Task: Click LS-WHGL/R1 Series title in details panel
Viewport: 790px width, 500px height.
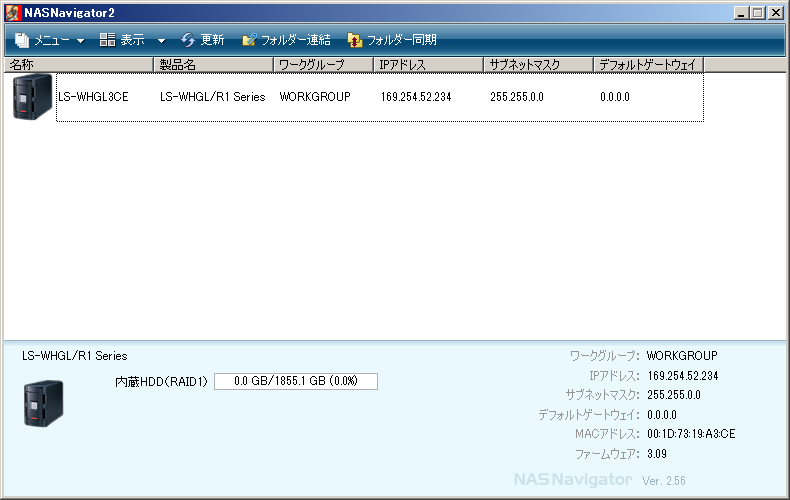Action: pyautogui.click(x=75, y=356)
